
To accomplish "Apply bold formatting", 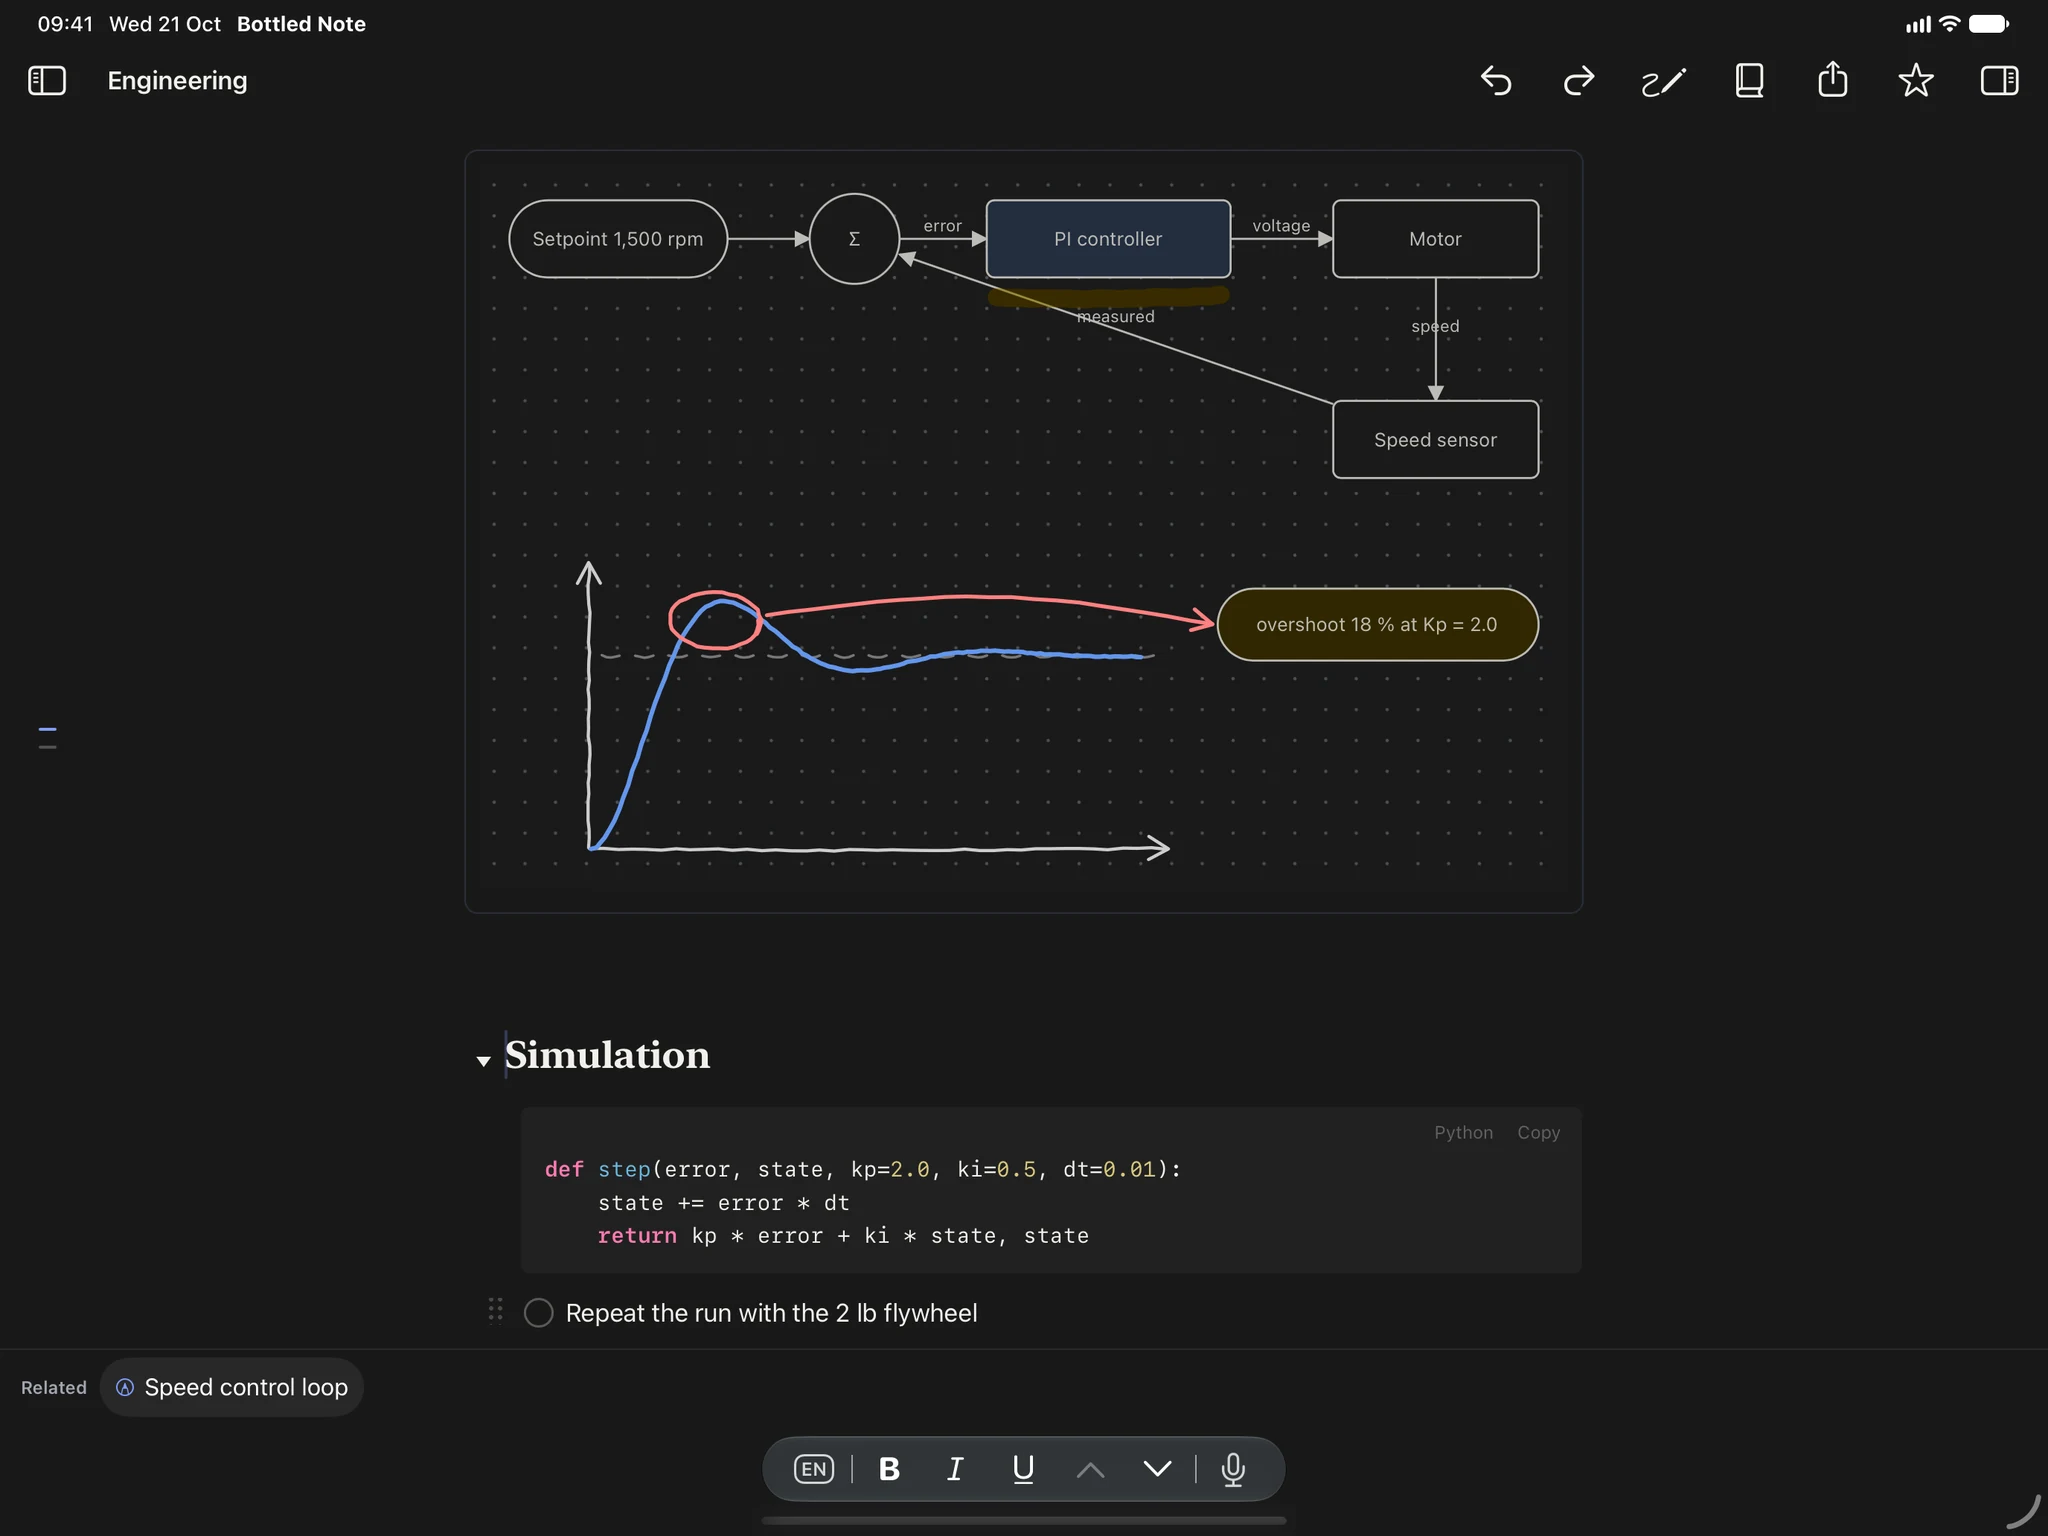I will (x=889, y=1469).
